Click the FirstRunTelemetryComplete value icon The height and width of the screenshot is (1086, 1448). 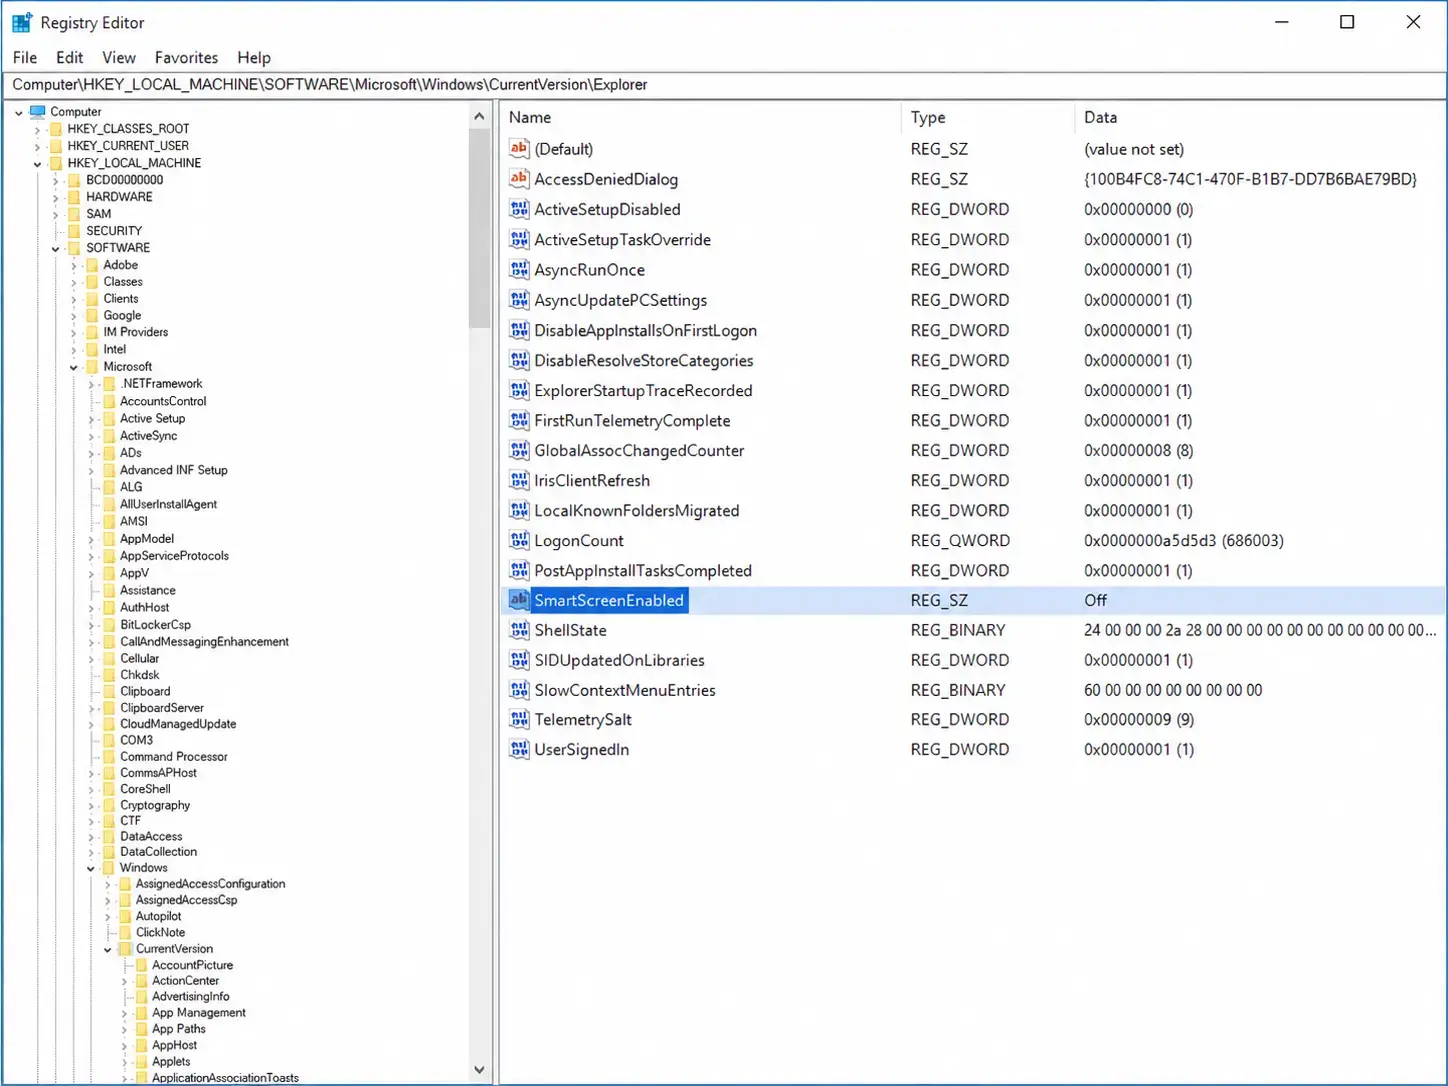[519, 420]
